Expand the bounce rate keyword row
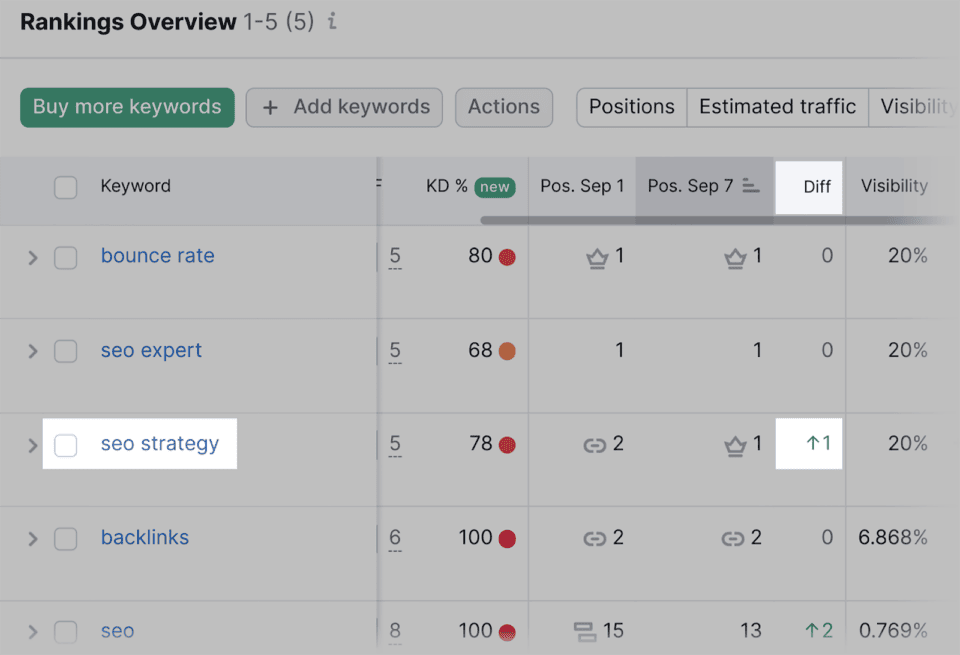The height and width of the screenshot is (655, 960). (32, 257)
